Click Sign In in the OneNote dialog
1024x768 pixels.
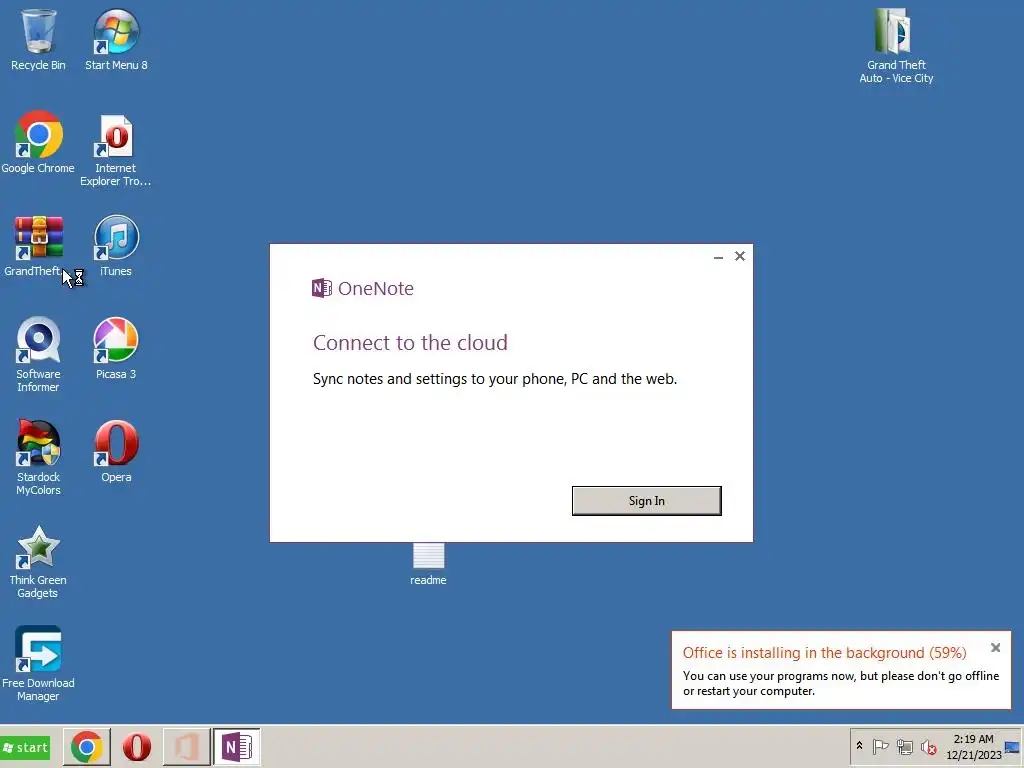coord(647,501)
